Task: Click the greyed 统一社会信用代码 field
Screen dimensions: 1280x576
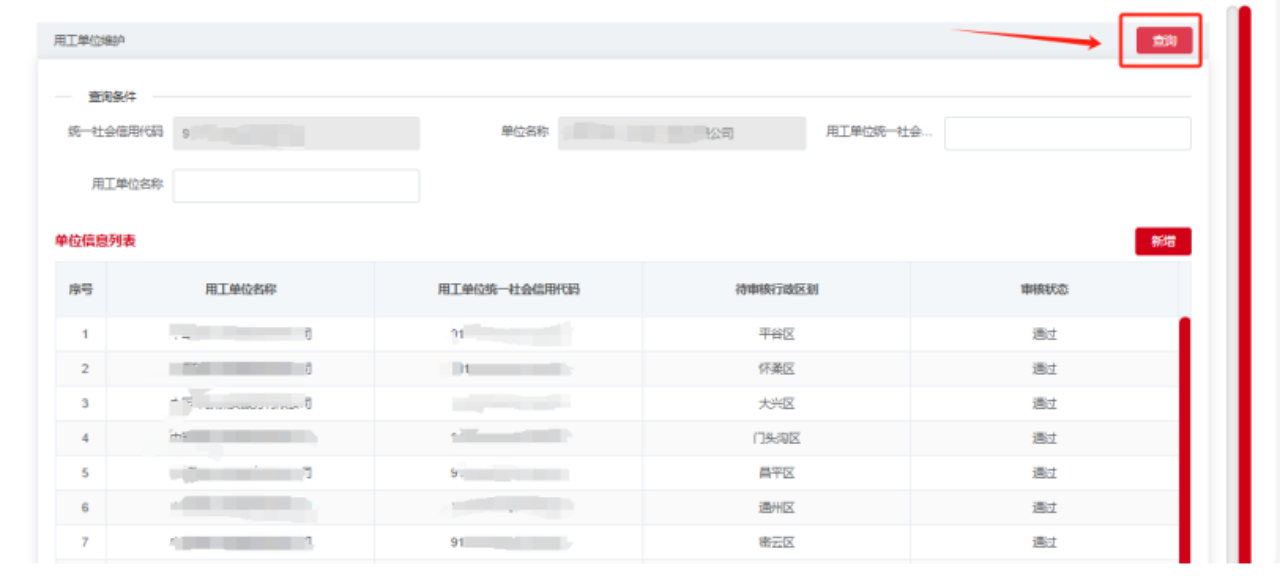Action: tap(296, 133)
